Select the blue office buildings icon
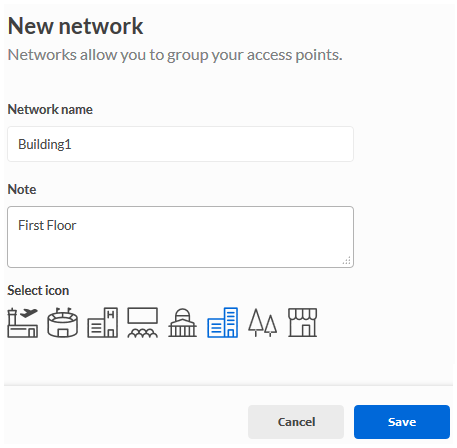 coord(223,323)
